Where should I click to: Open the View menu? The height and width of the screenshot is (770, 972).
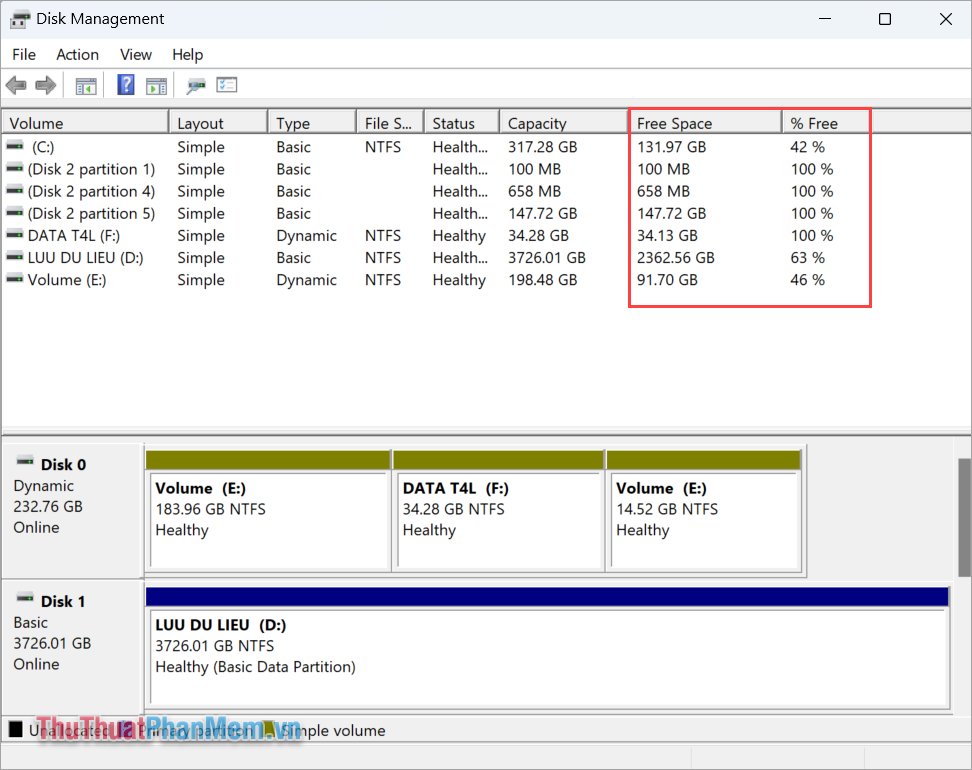[x=135, y=54]
